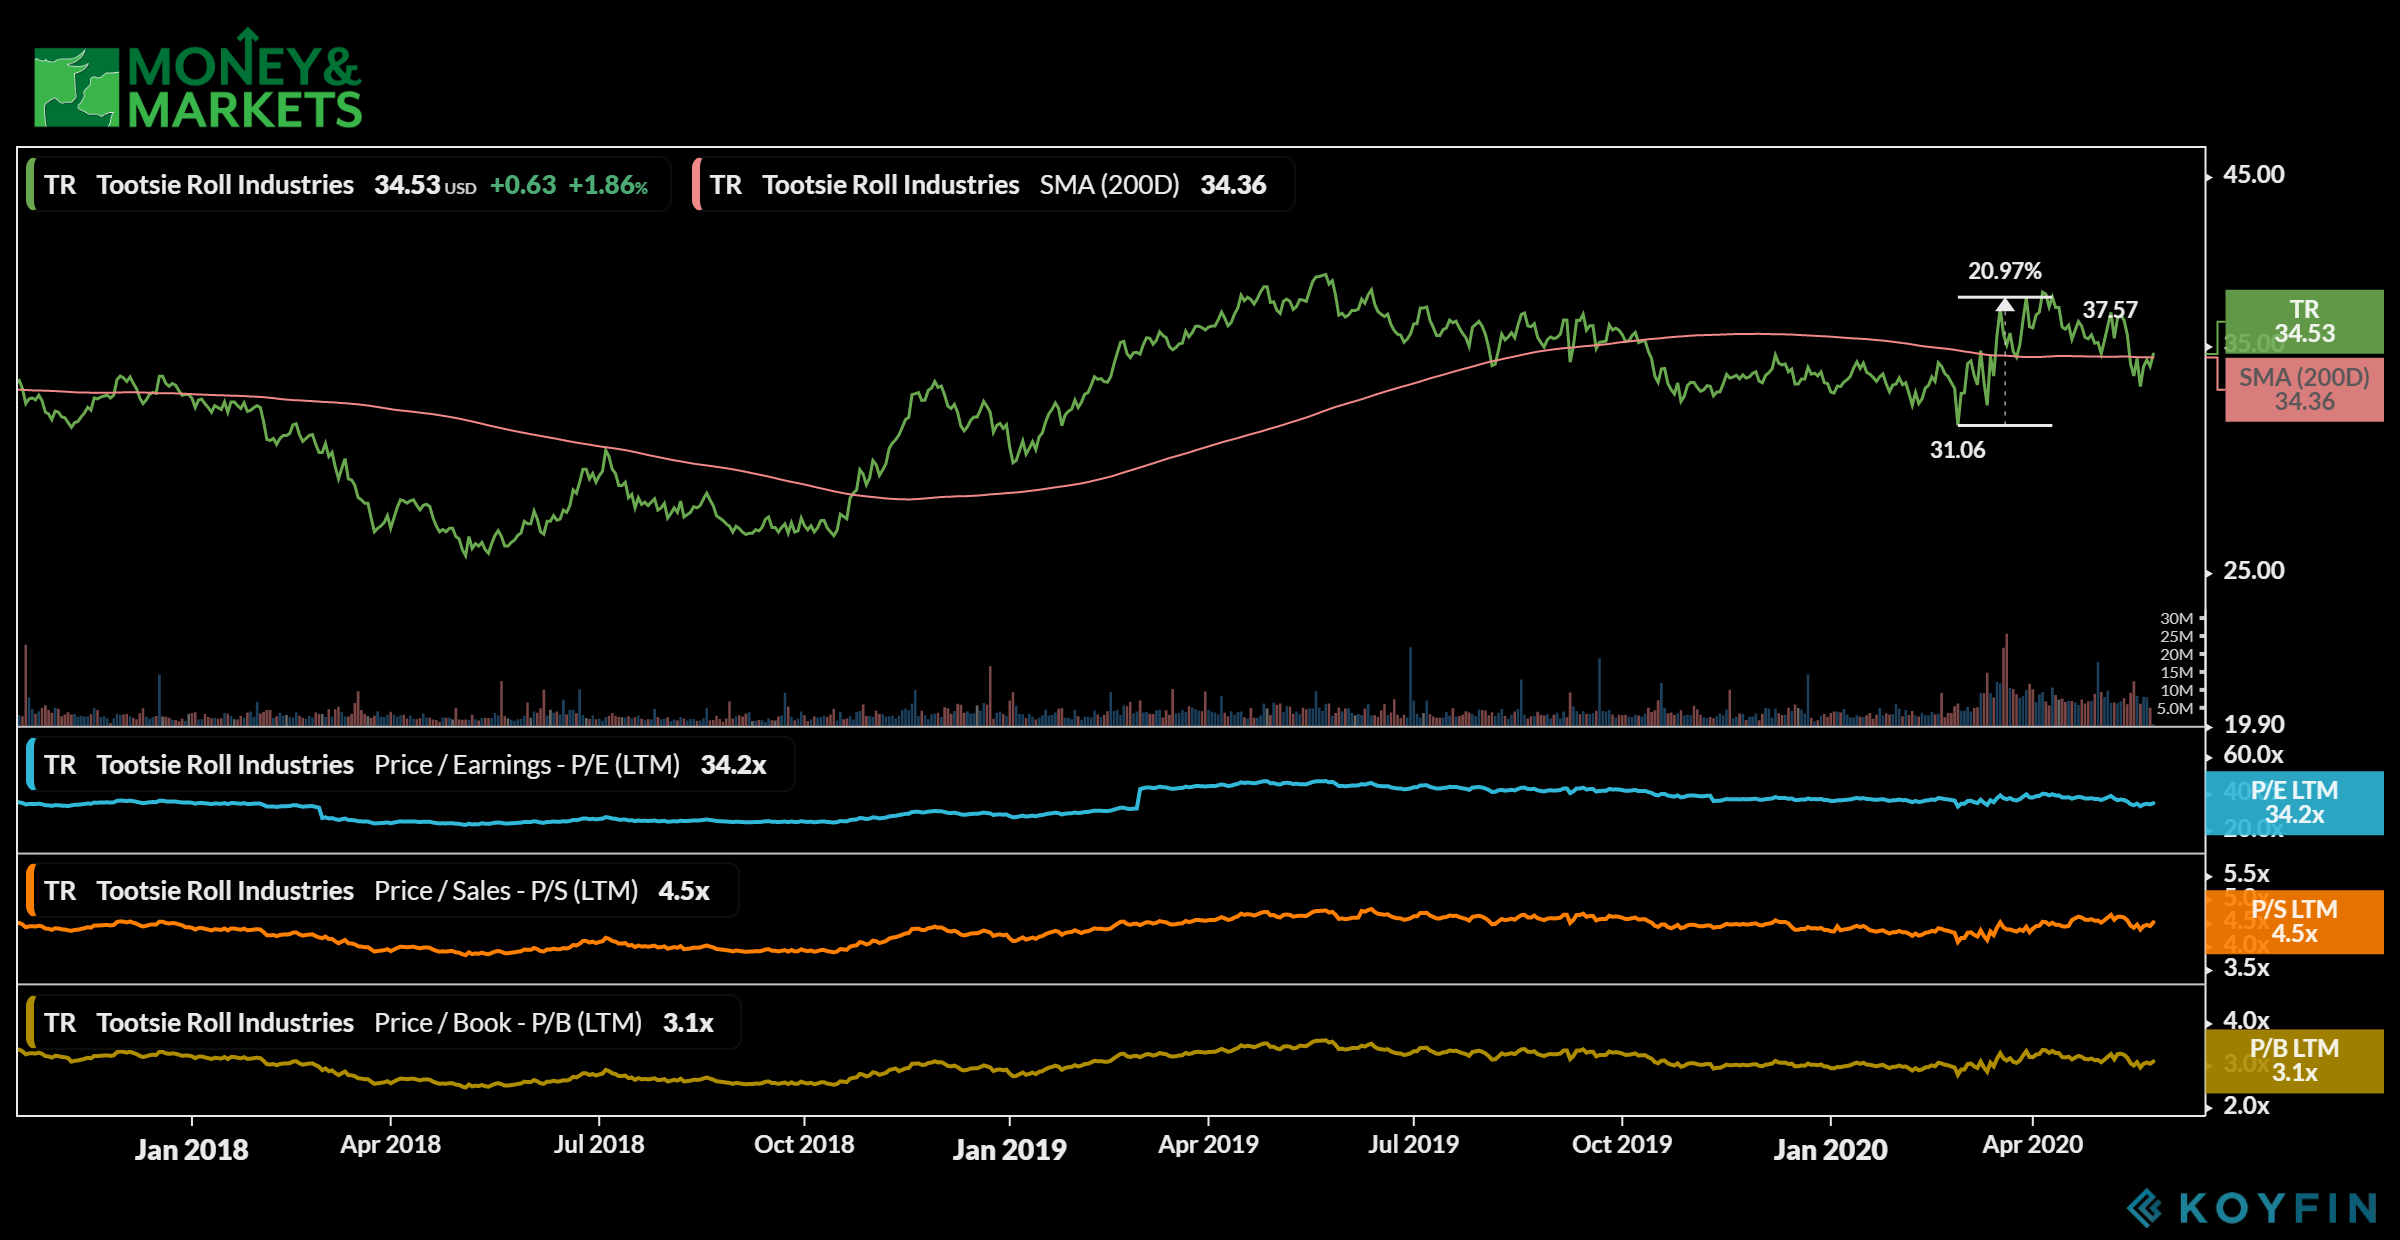Image resolution: width=2400 pixels, height=1240 pixels.
Task: Click the 5.5x P/S axis label
Action: (x=2246, y=873)
